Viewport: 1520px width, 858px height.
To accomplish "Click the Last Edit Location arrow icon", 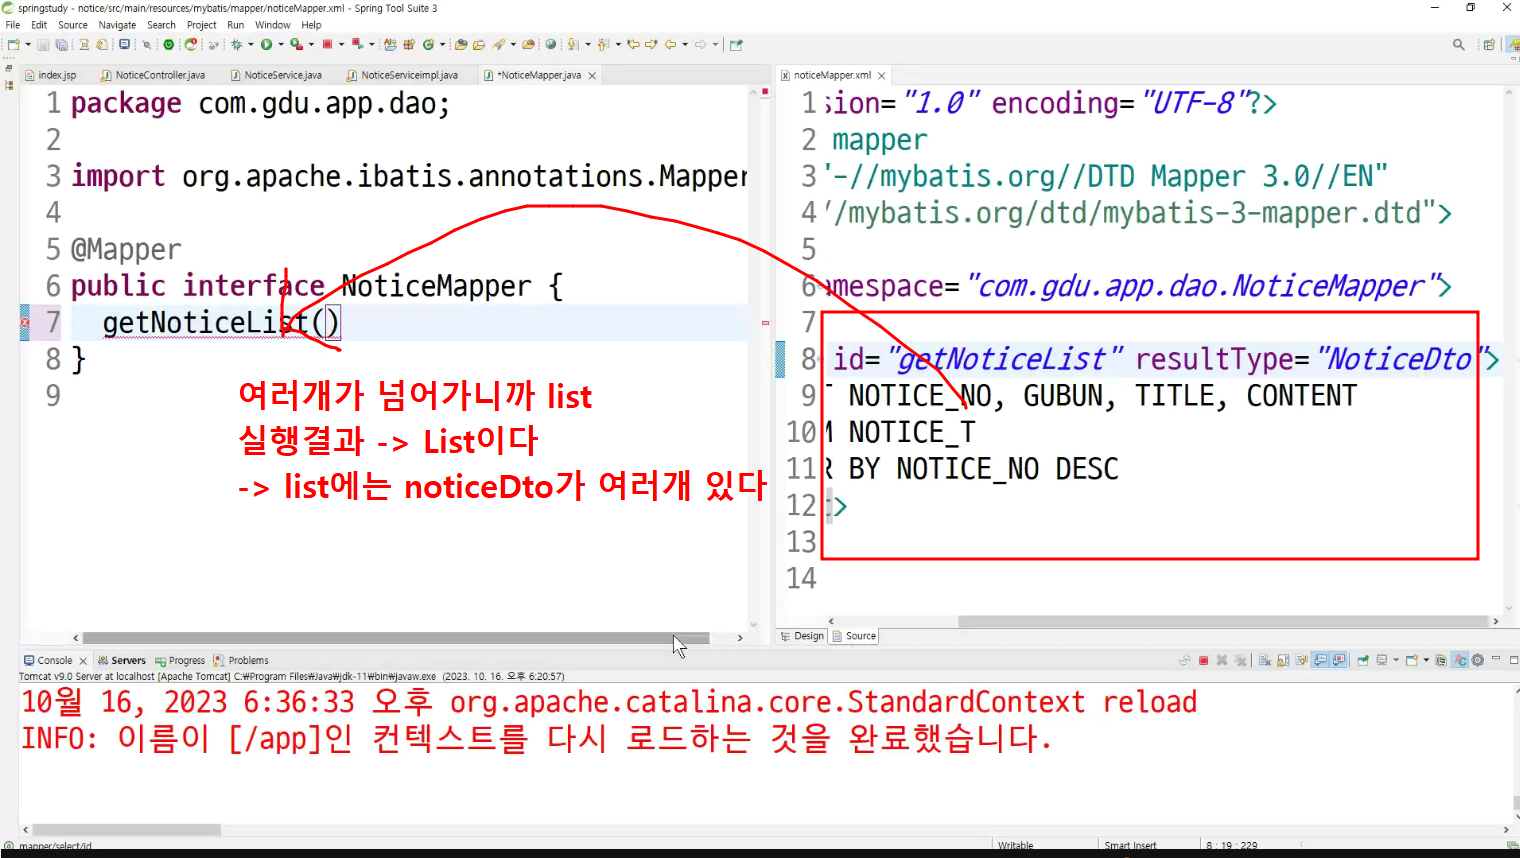I will point(633,45).
